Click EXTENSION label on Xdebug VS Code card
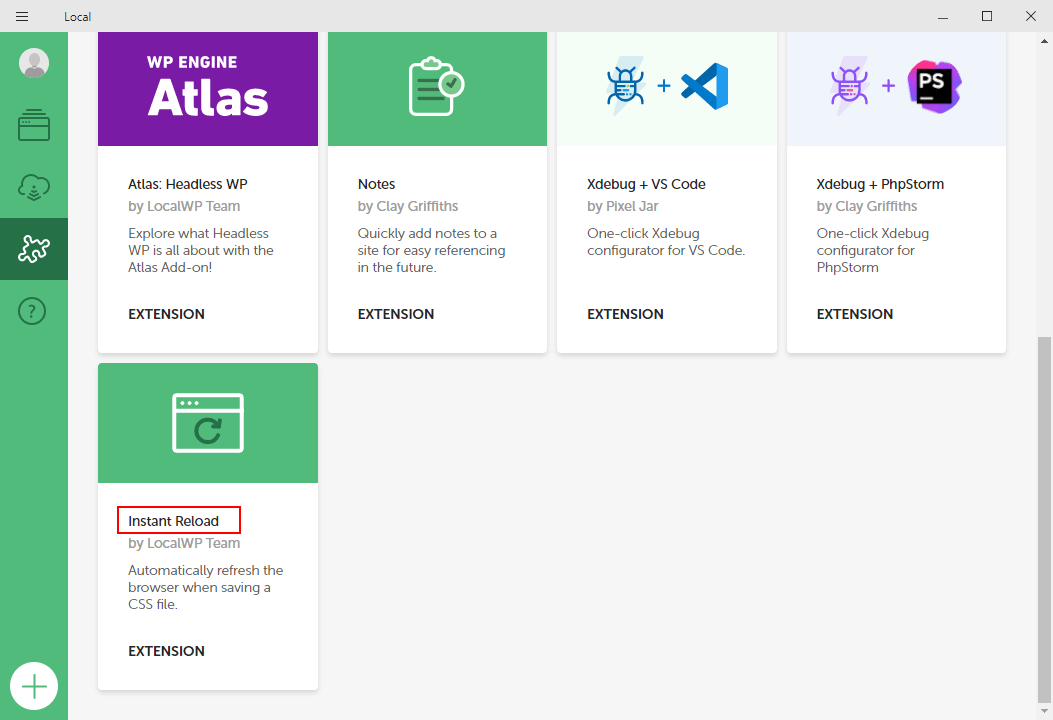The height and width of the screenshot is (720, 1053). click(625, 314)
